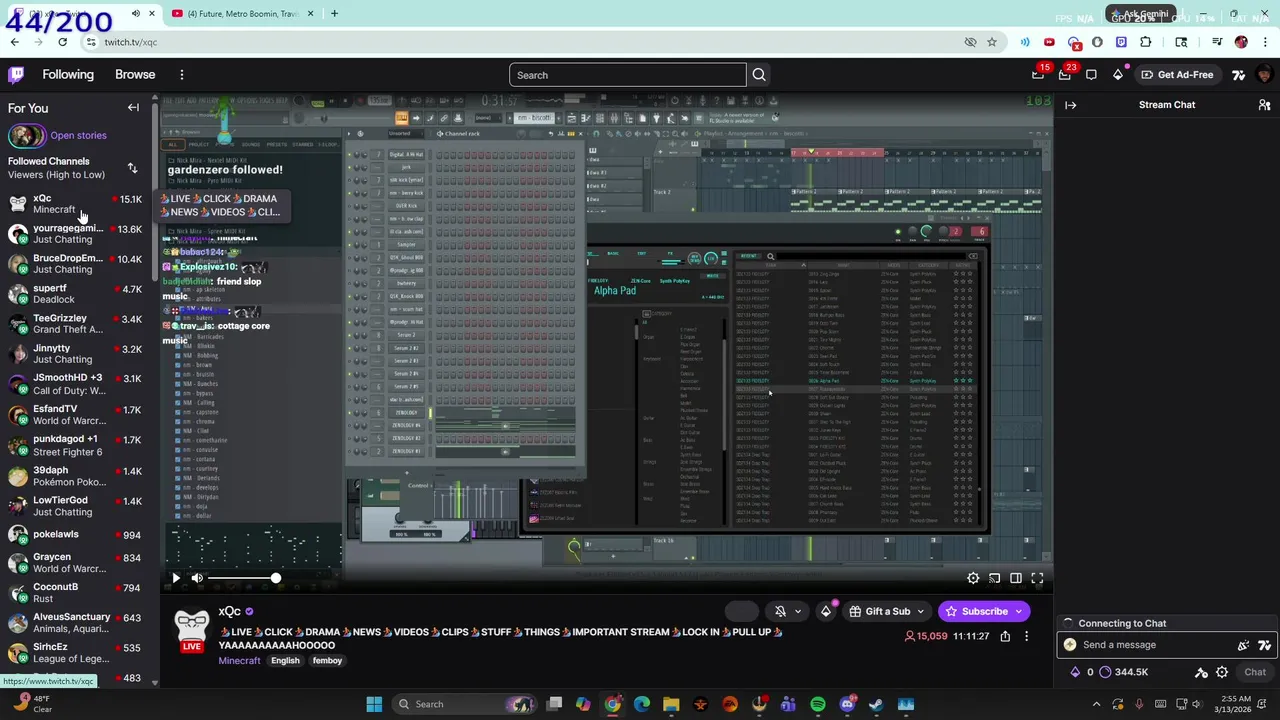Open the Browse tab
The height and width of the screenshot is (720, 1280).
pyautogui.click(x=135, y=75)
